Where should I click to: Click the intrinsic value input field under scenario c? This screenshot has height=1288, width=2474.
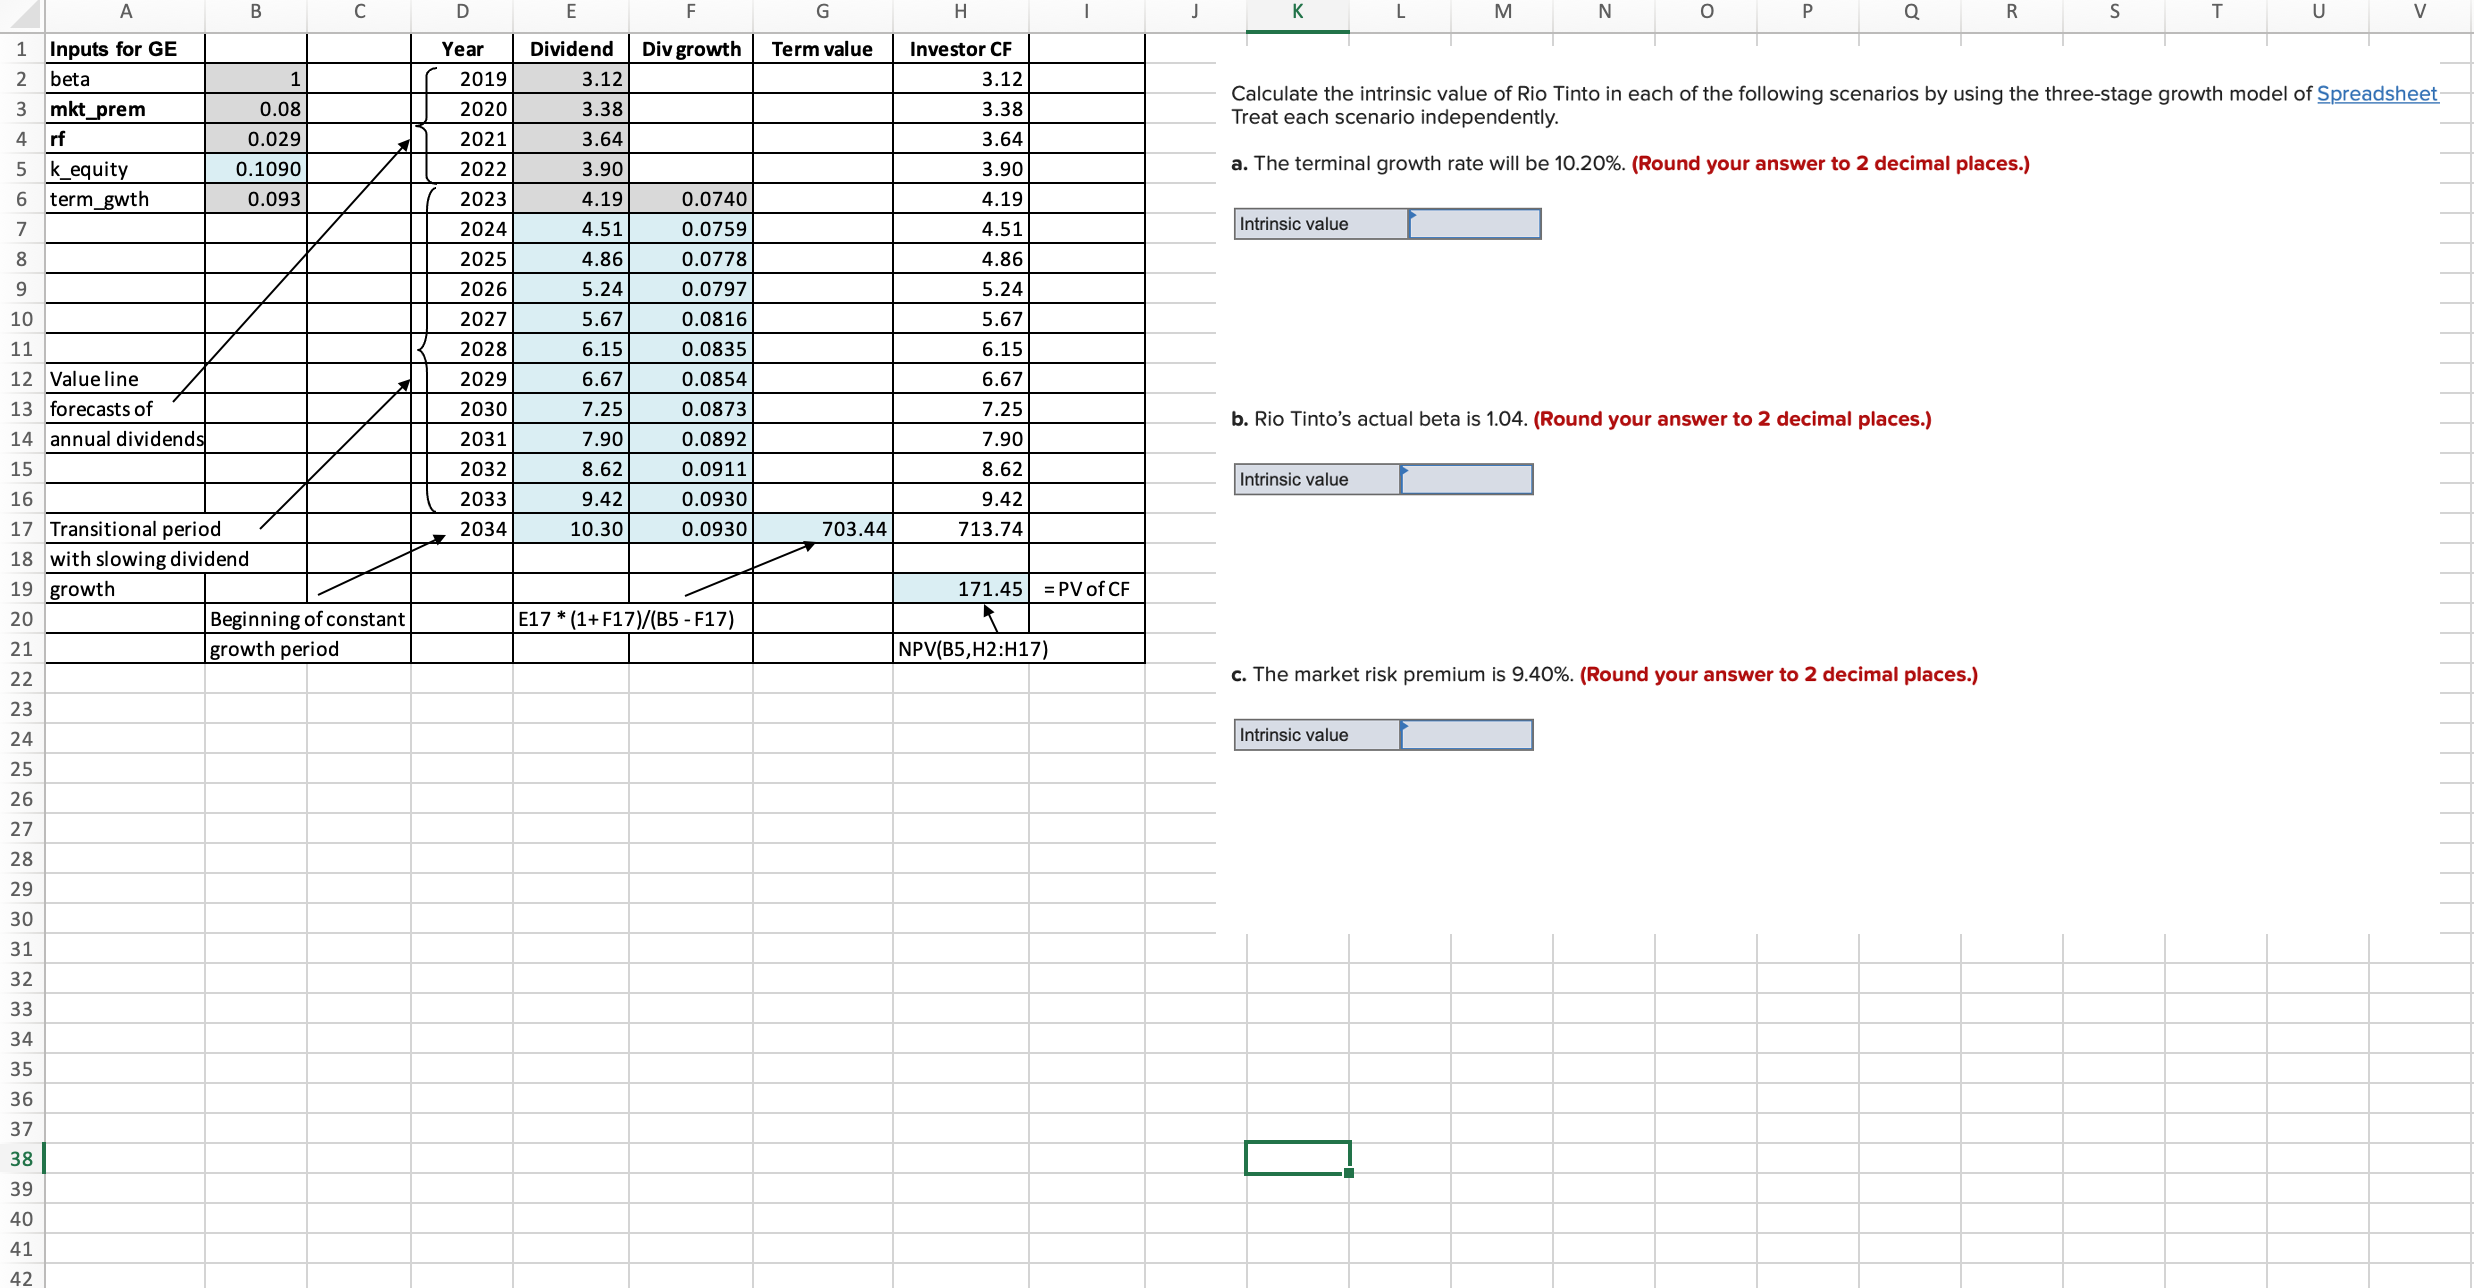coord(1466,735)
